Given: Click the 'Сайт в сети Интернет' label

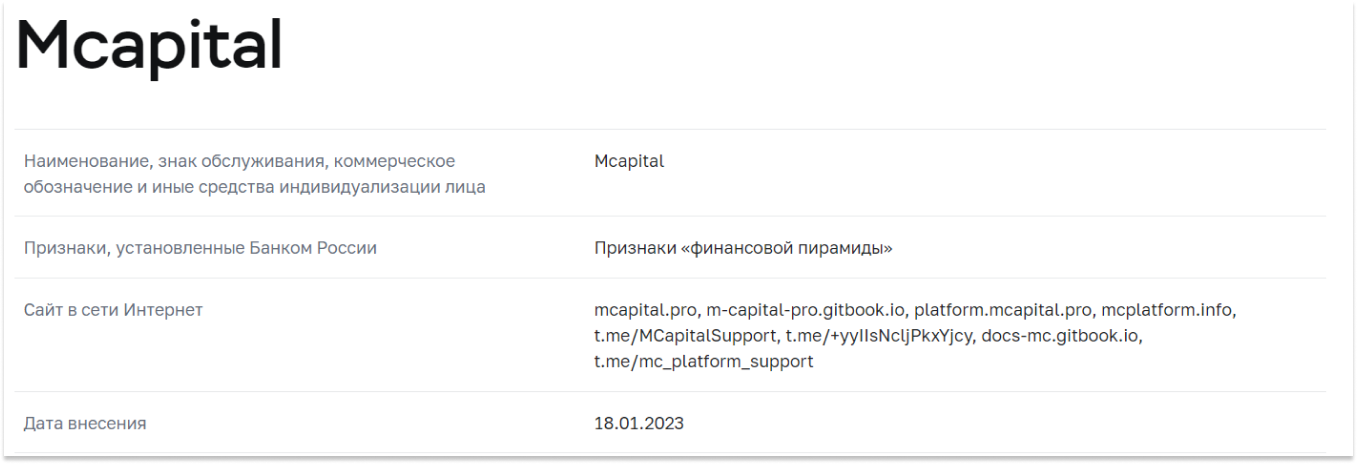Looking at the screenshot, I should click(x=113, y=310).
